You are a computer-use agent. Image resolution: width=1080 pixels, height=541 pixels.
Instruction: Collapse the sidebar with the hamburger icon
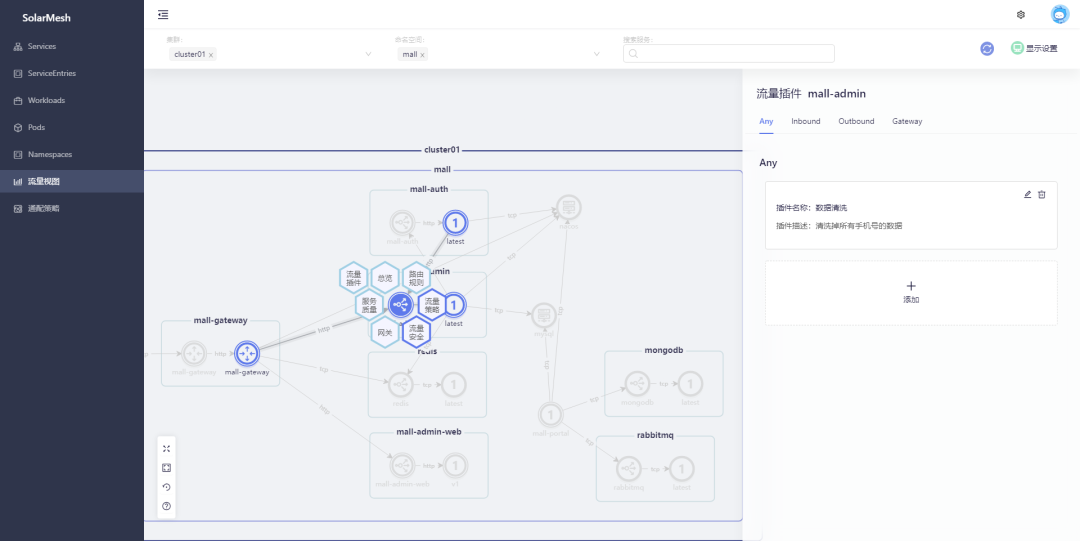163,15
